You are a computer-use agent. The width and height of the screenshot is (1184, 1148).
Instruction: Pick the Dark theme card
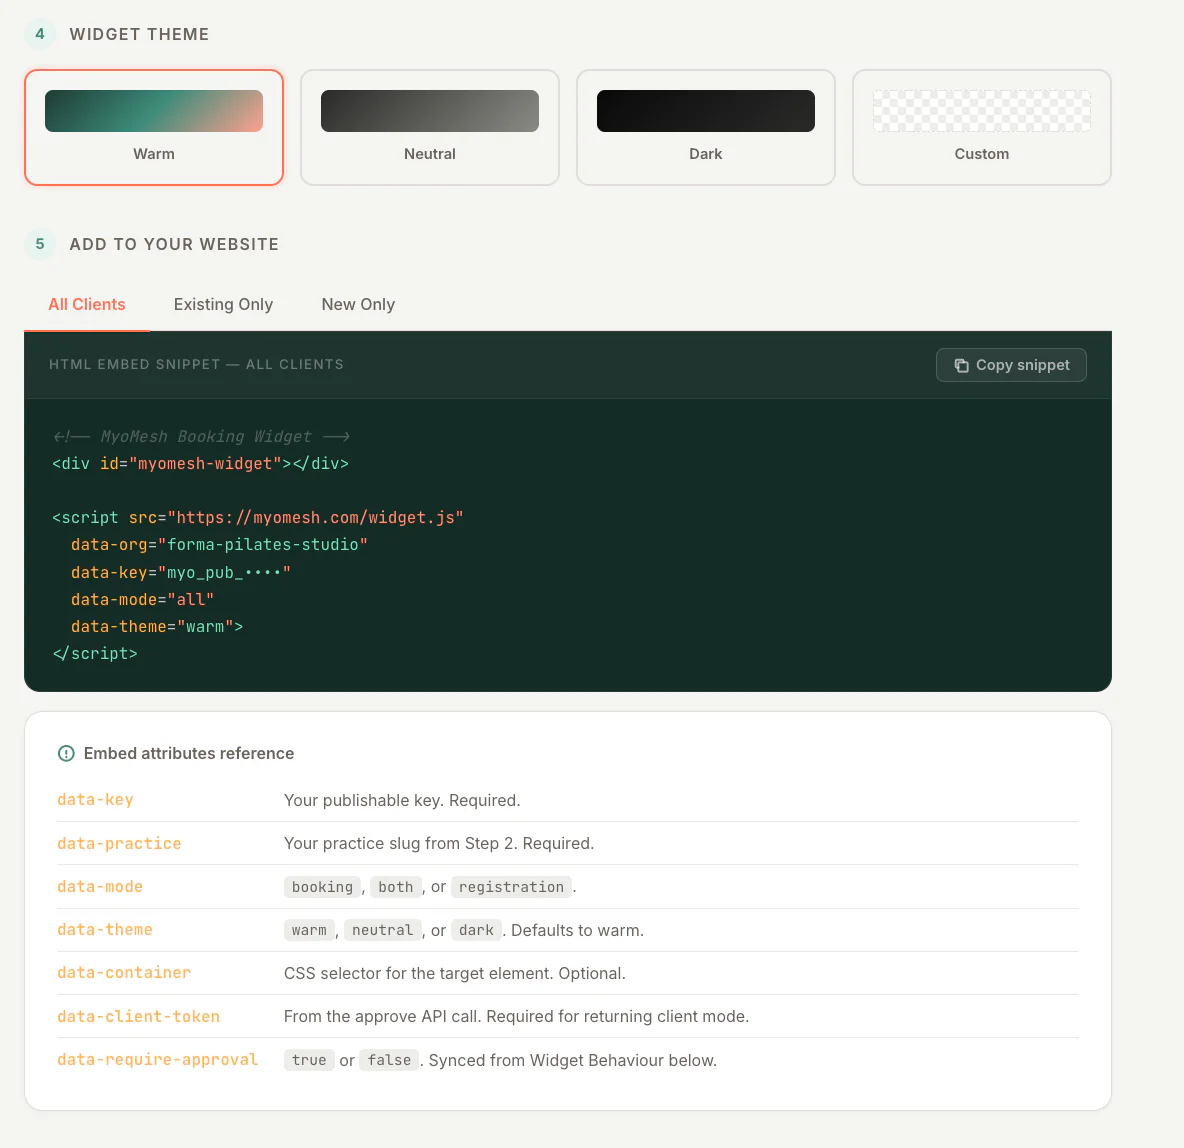(x=706, y=128)
